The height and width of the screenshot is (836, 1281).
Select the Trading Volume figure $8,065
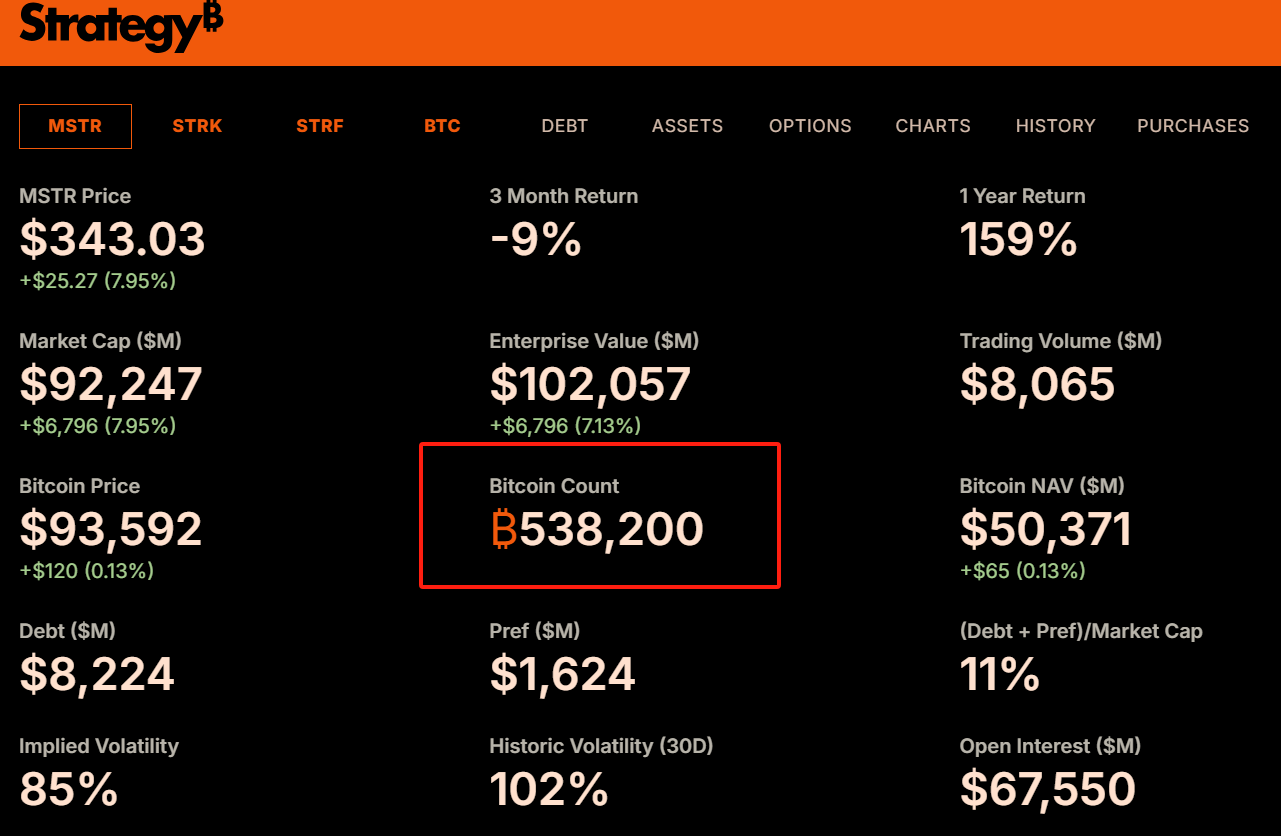point(1037,385)
